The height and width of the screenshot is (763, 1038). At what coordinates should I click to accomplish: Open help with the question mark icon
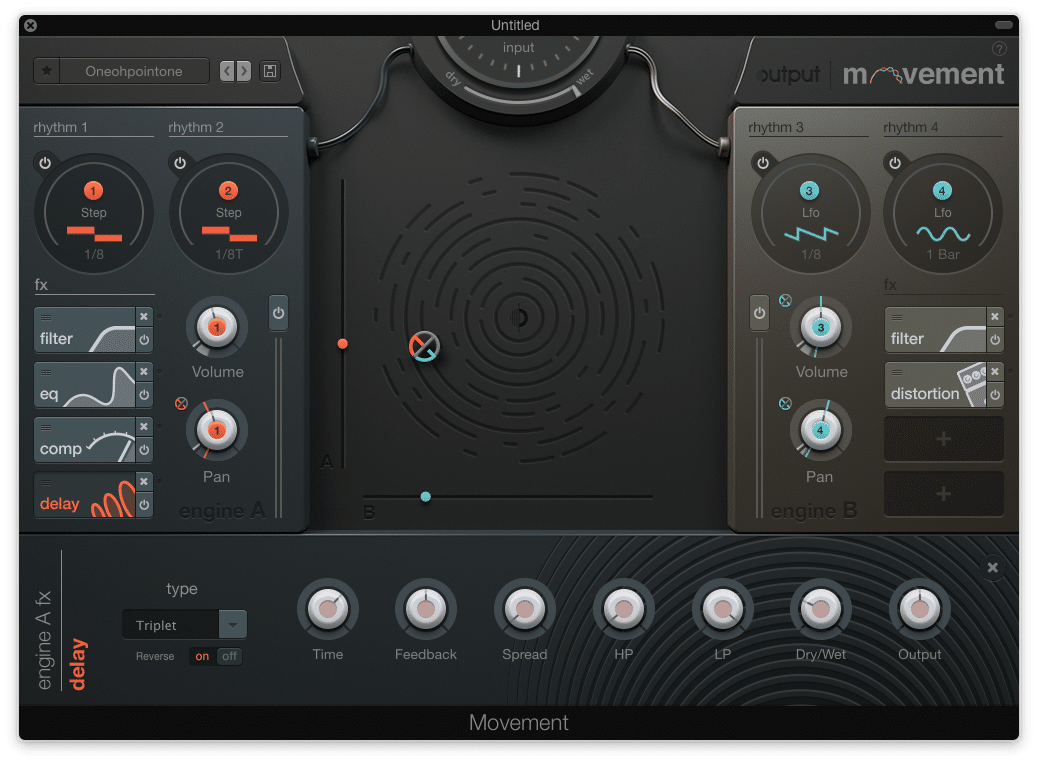(999, 48)
